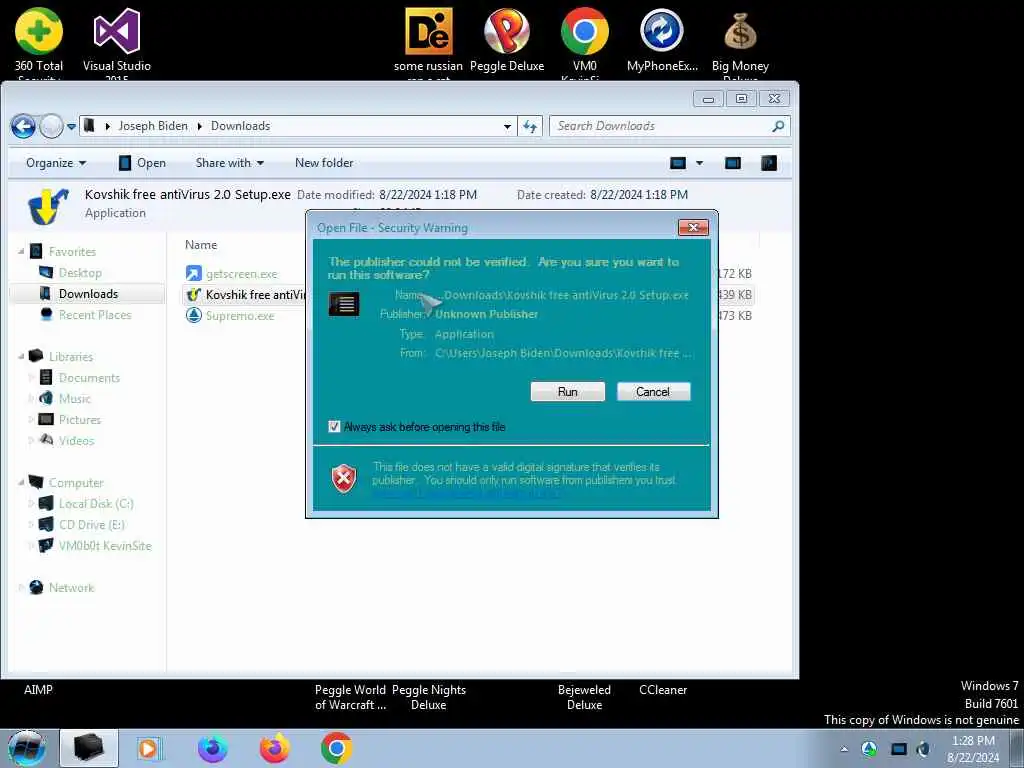The width and height of the screenshot is (1024, 768).
Task: Open taskbar clock showing 1:28 PM
Action: [x=973, y=749]
